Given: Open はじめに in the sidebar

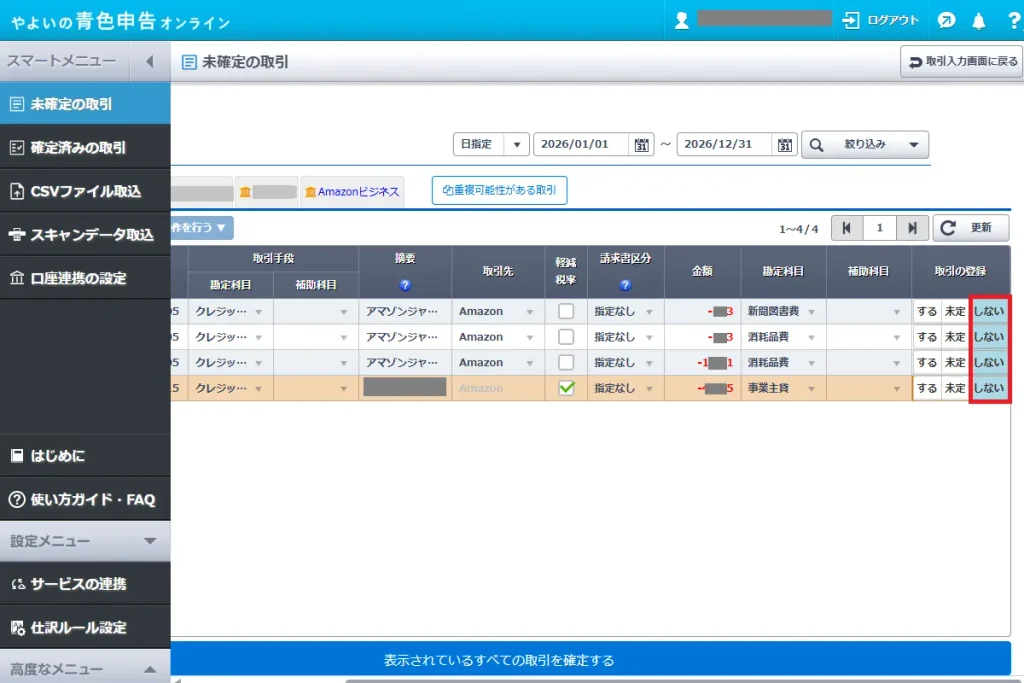Looking at the screenshot, I should 85,456.
